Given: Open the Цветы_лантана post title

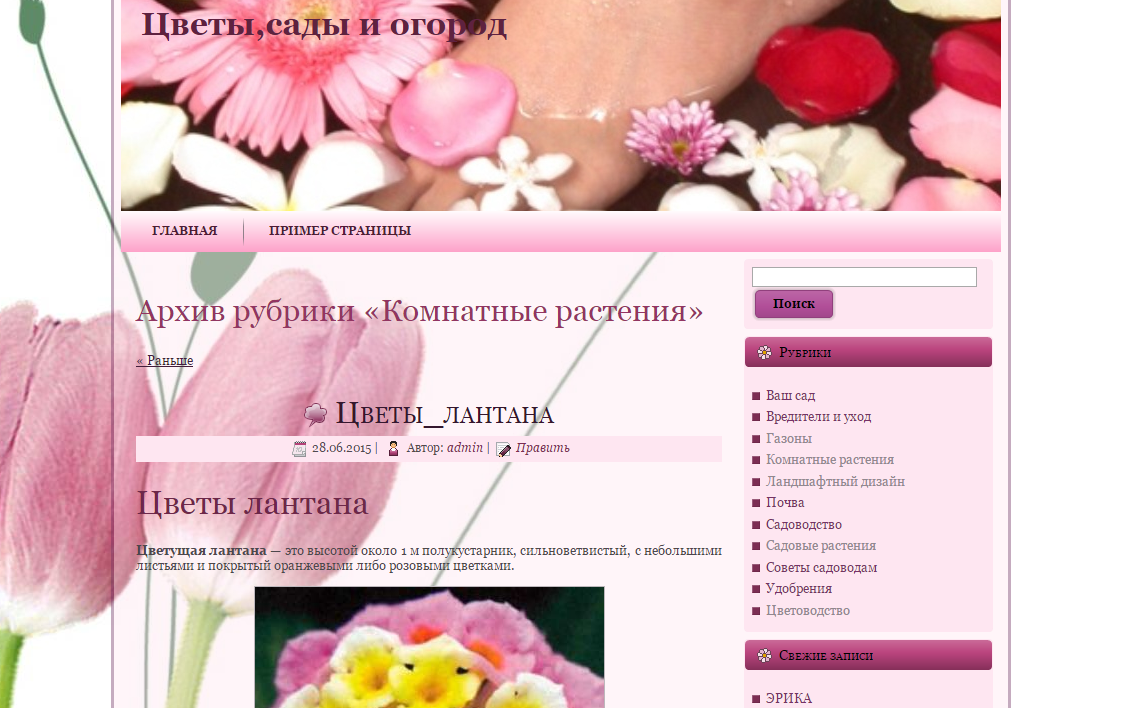Looking at the screenshot, I should (444, 415).
